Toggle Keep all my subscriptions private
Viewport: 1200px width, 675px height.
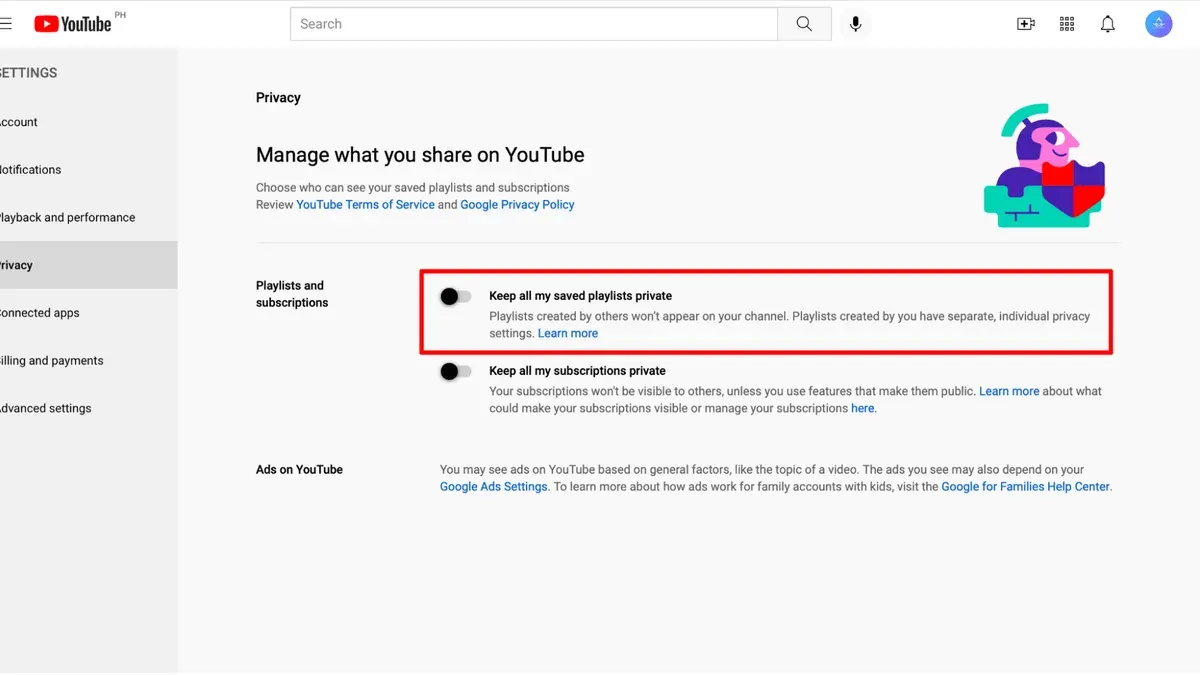(456, 371)
